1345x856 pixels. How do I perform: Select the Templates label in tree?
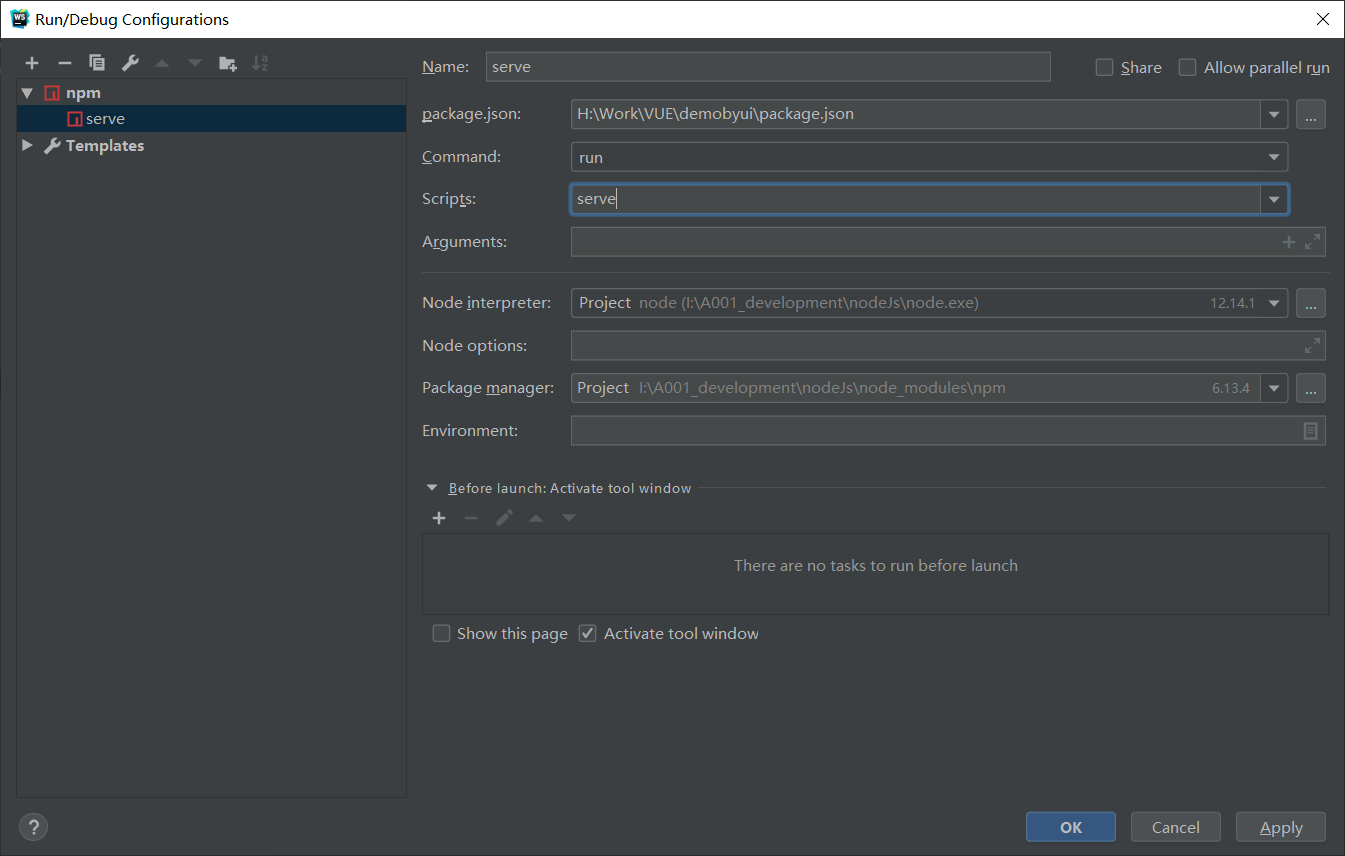(x=105, y=145)
